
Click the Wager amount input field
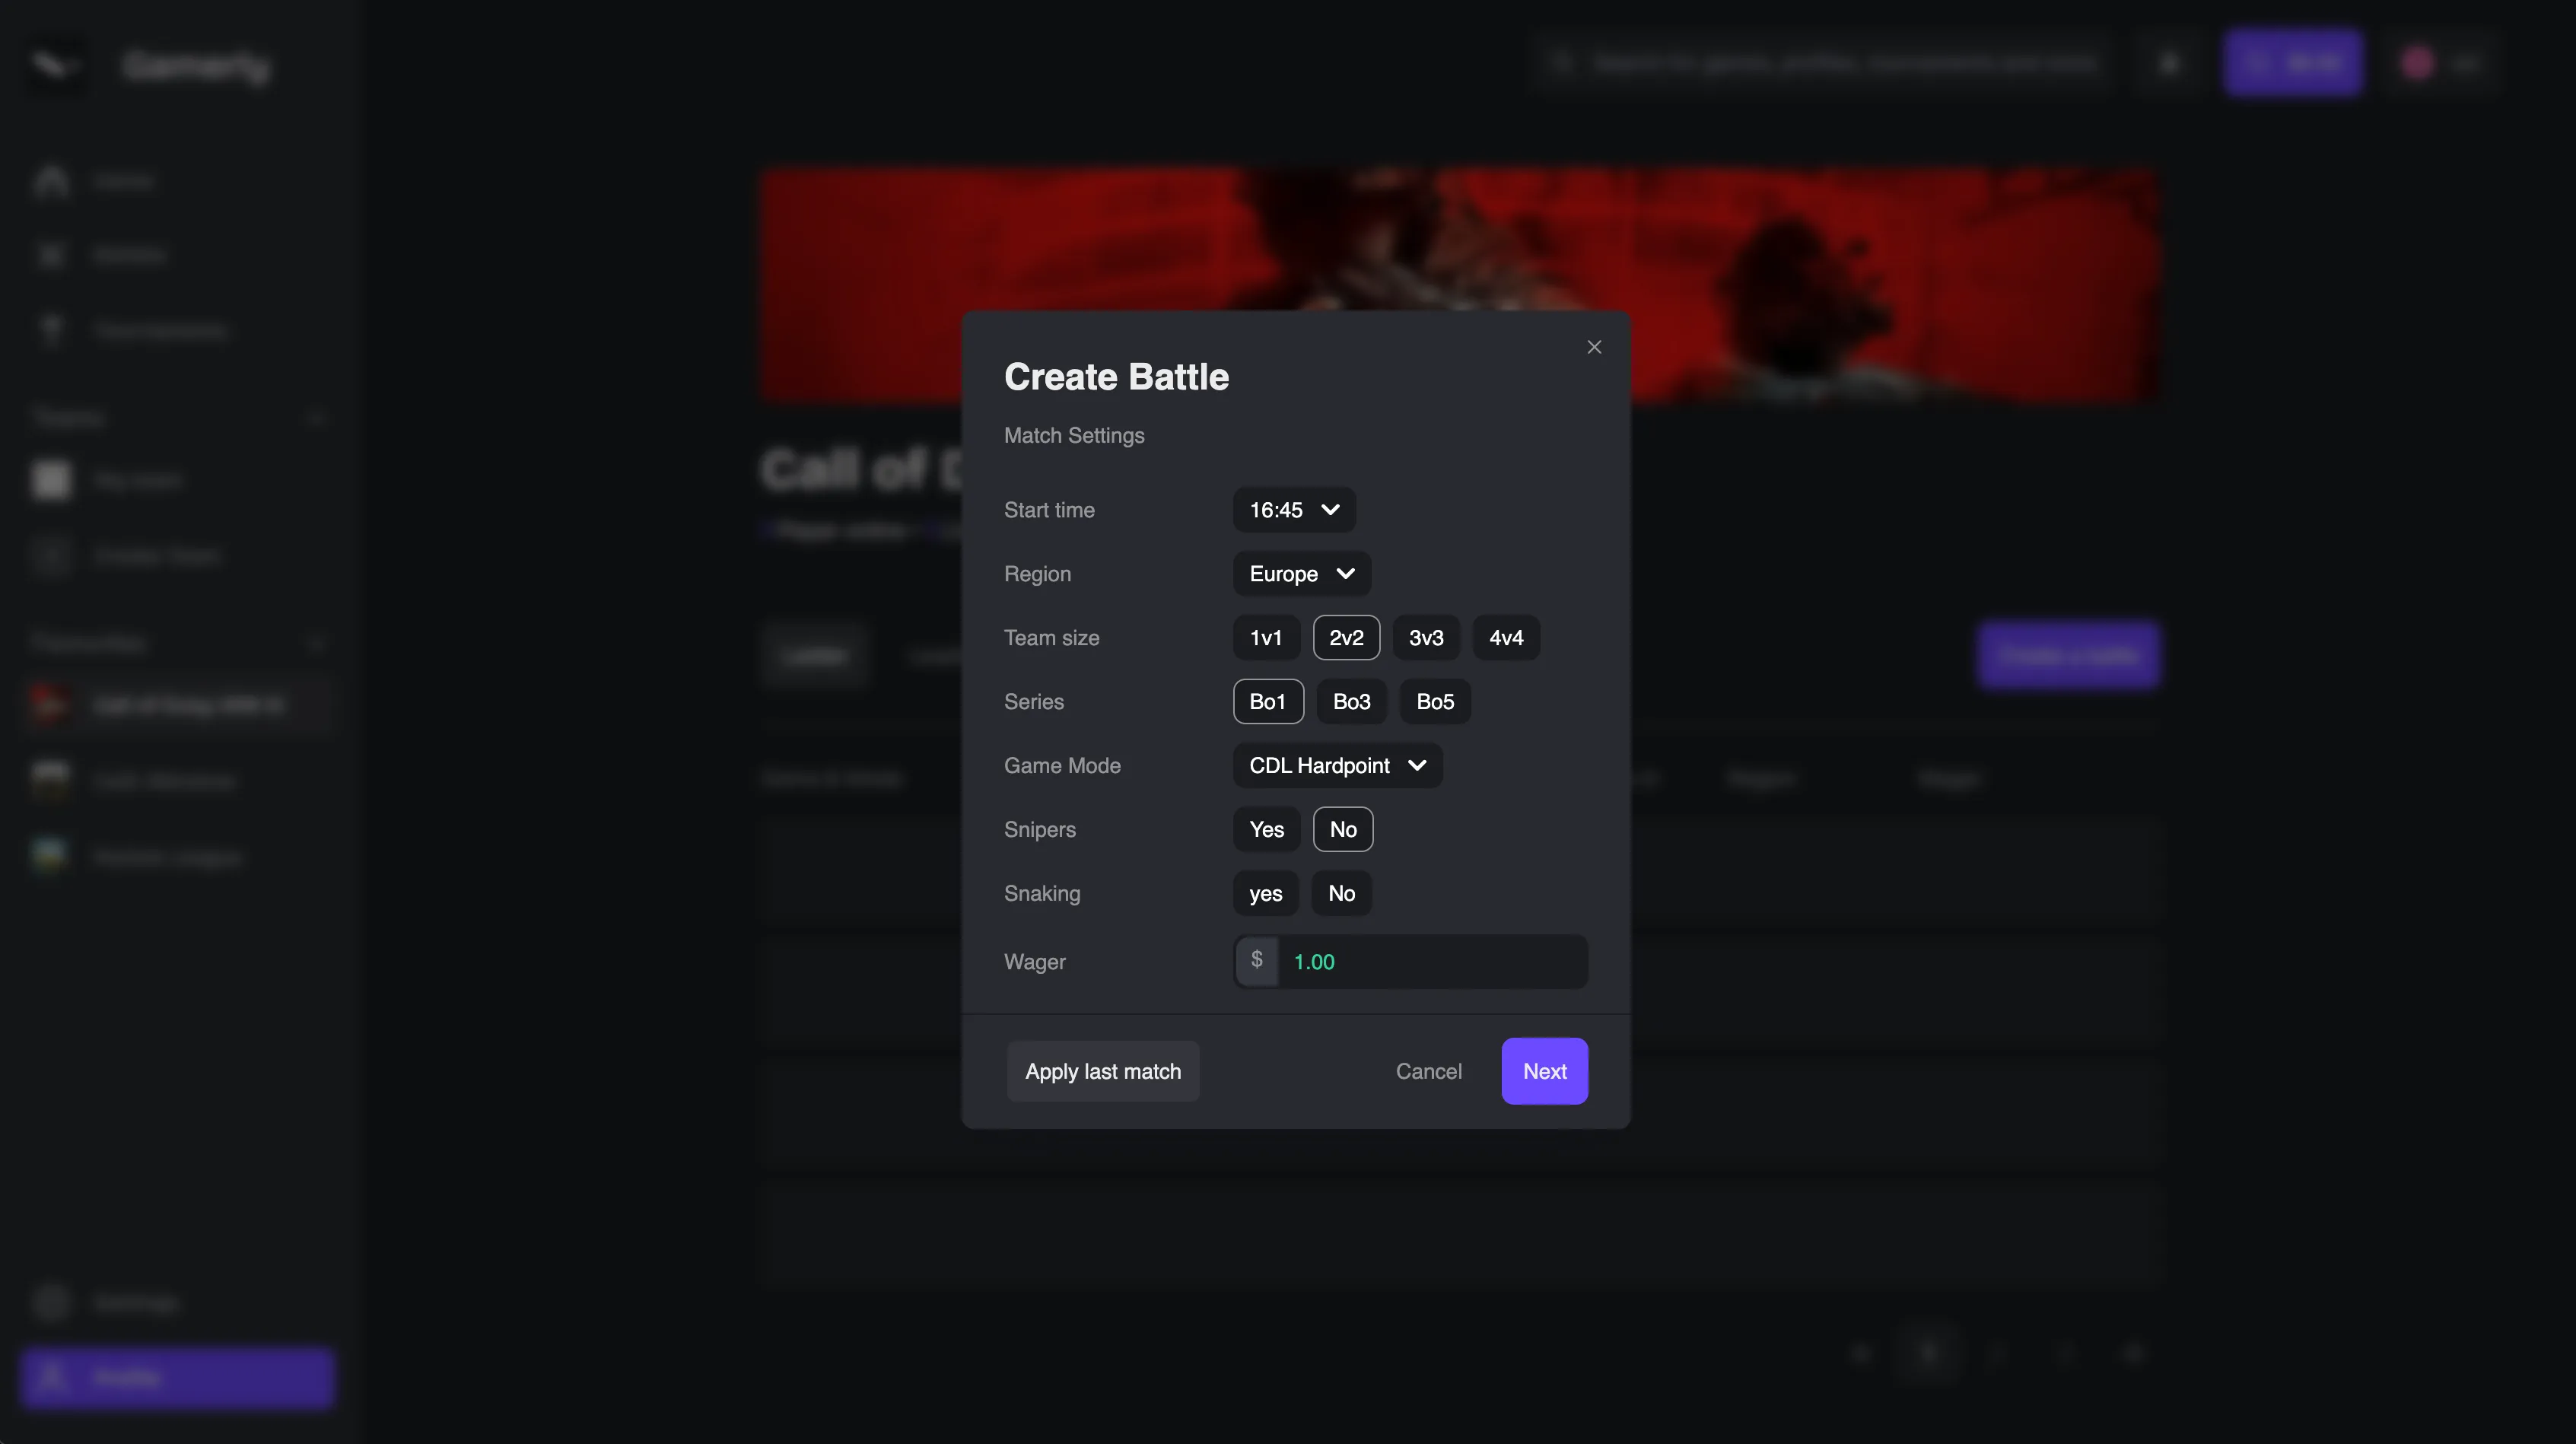point(1432,962)
